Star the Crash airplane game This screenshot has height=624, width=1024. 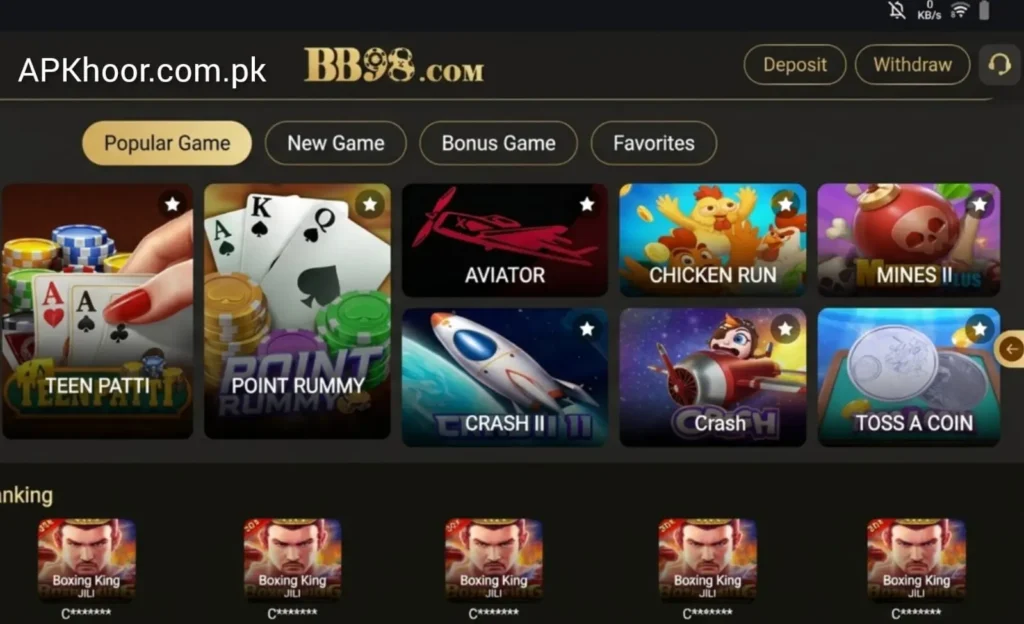point(785,329)
